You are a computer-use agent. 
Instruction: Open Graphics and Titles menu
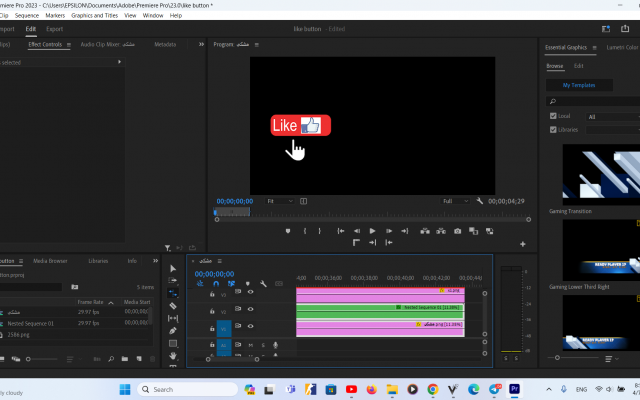point(94,16)
